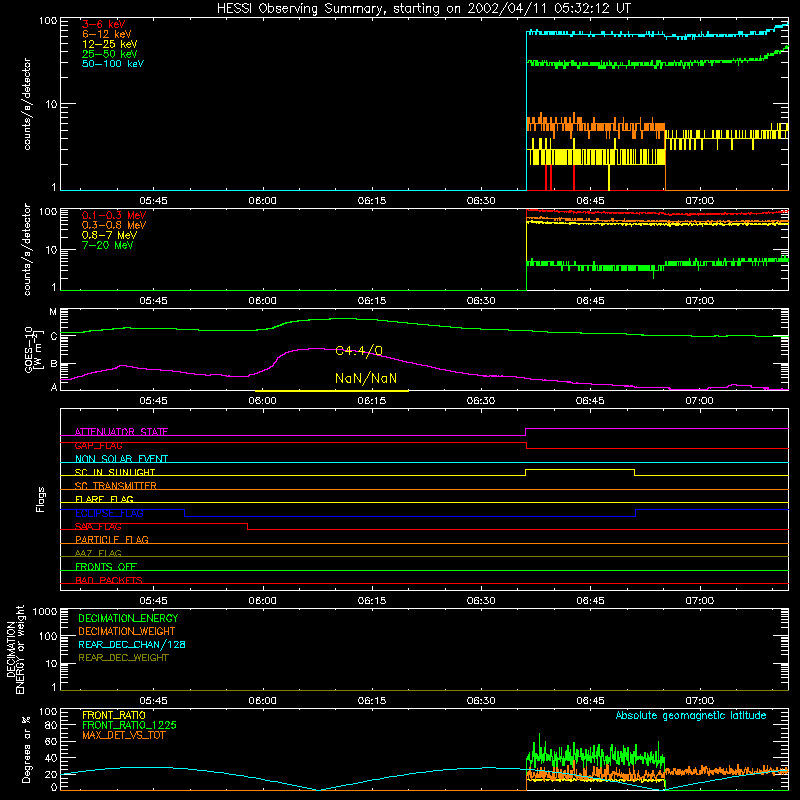Click the MAX_DET_VS_TOT legend entry
Screen dimensions: 800x800
[x=123, y=735]
